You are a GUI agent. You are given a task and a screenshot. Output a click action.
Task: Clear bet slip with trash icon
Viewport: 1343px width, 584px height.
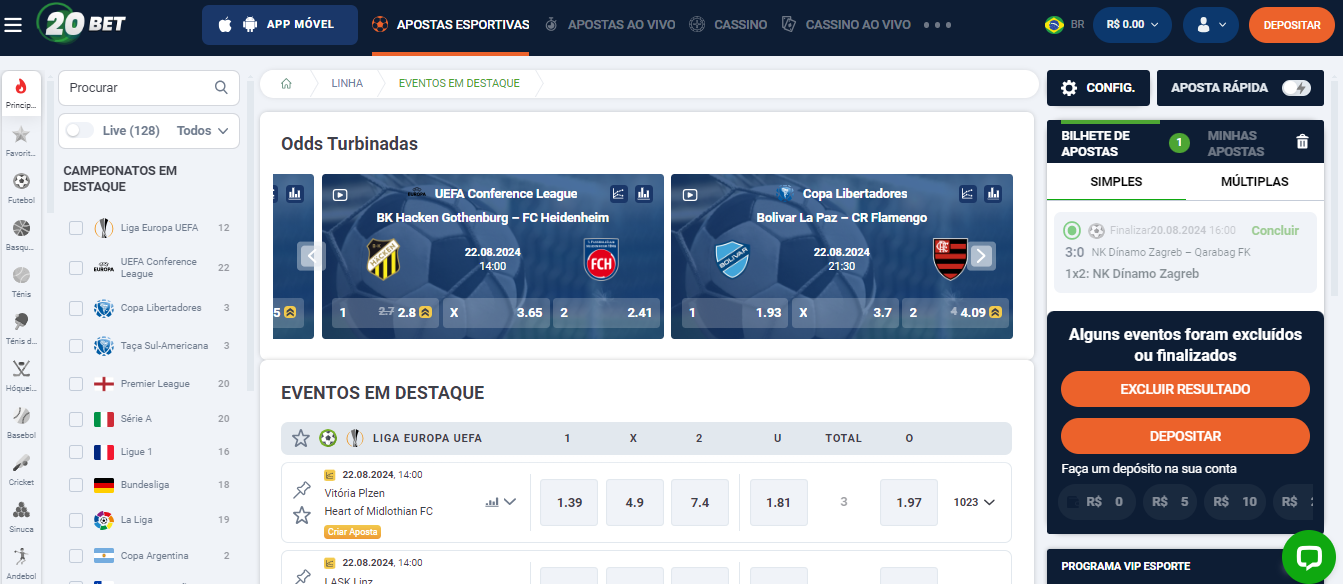pos(1302,142)
